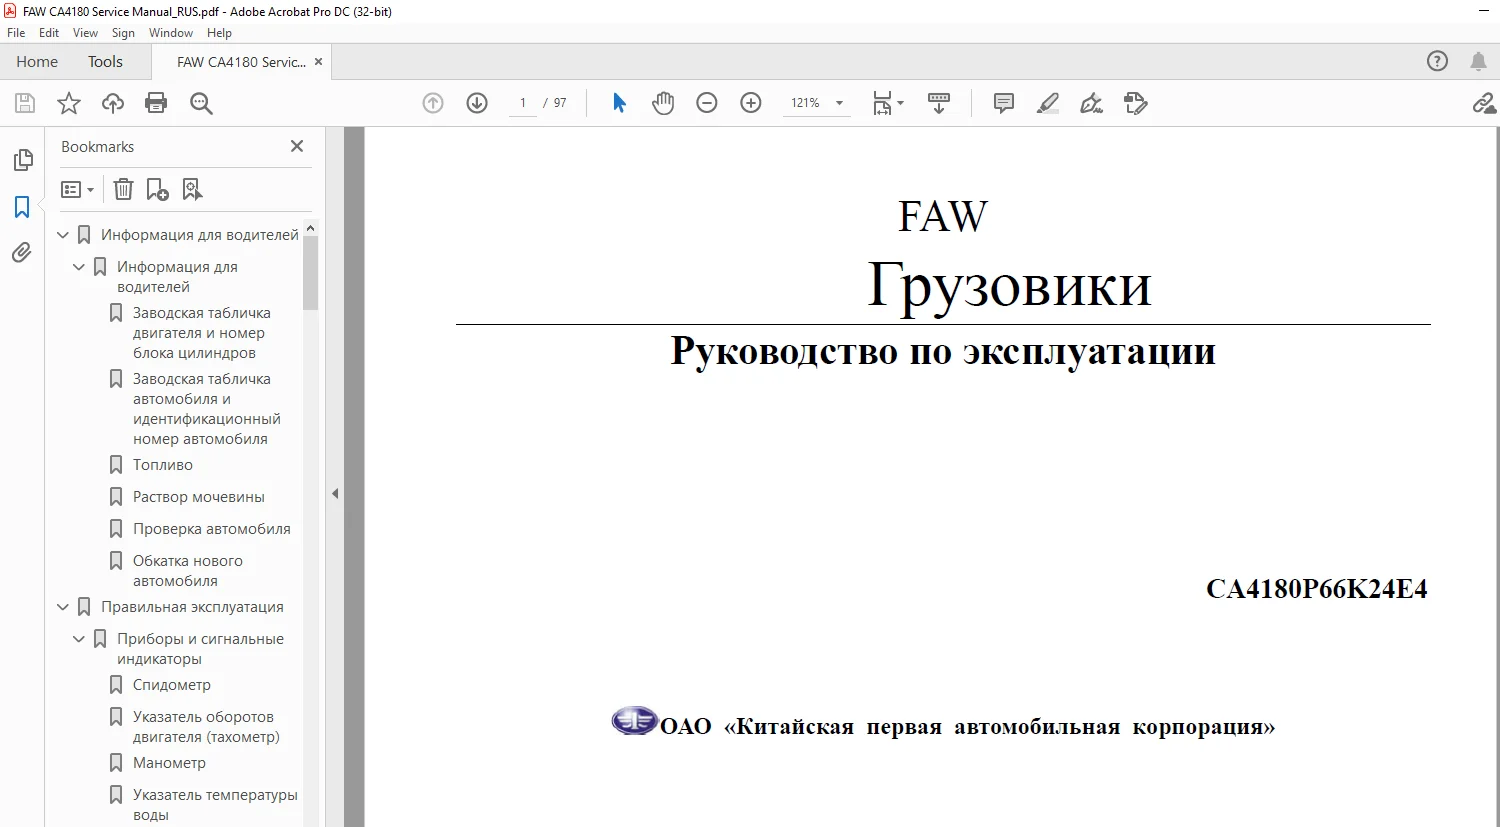The width and height of the screenshot is (1500, 827).
Task: Open the File menu
Action: tap(16, 33)
